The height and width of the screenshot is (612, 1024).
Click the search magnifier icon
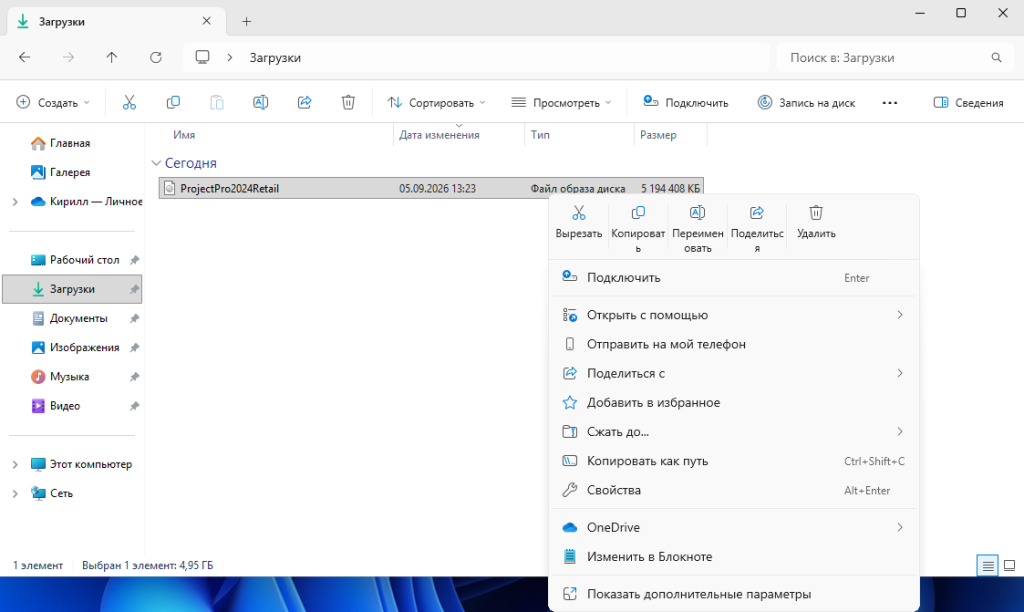click(x=996, y=57)
